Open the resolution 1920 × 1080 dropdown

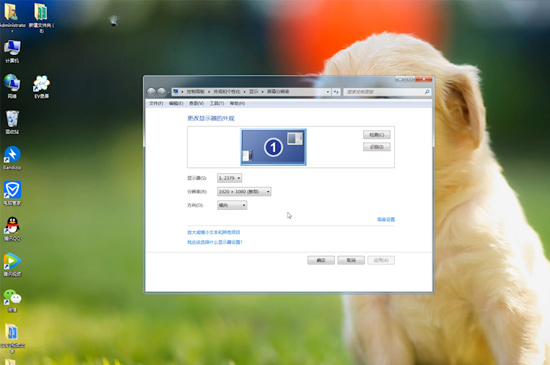(x=244, y=192)
